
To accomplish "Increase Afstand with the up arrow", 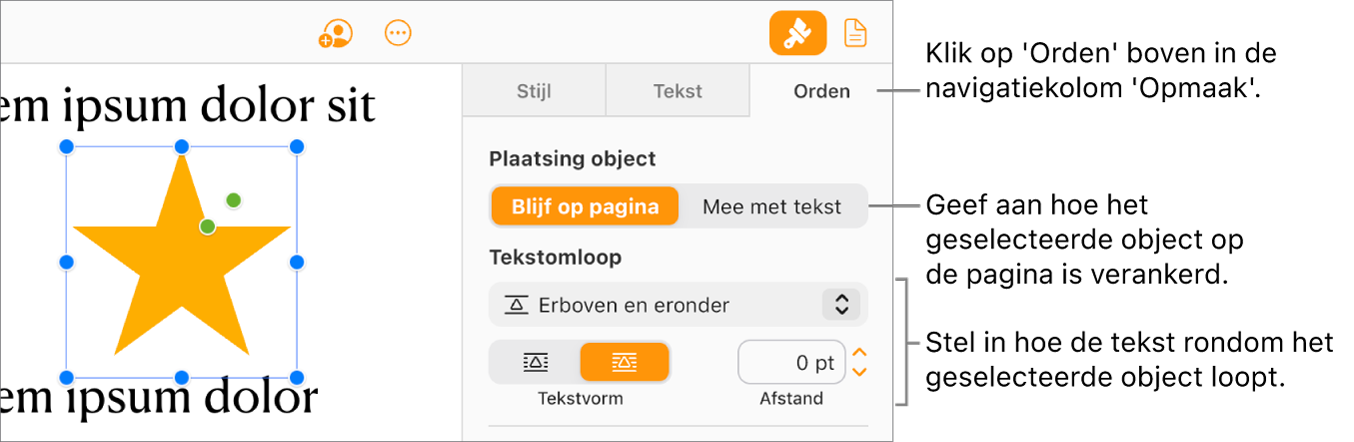I will (859, 353).
